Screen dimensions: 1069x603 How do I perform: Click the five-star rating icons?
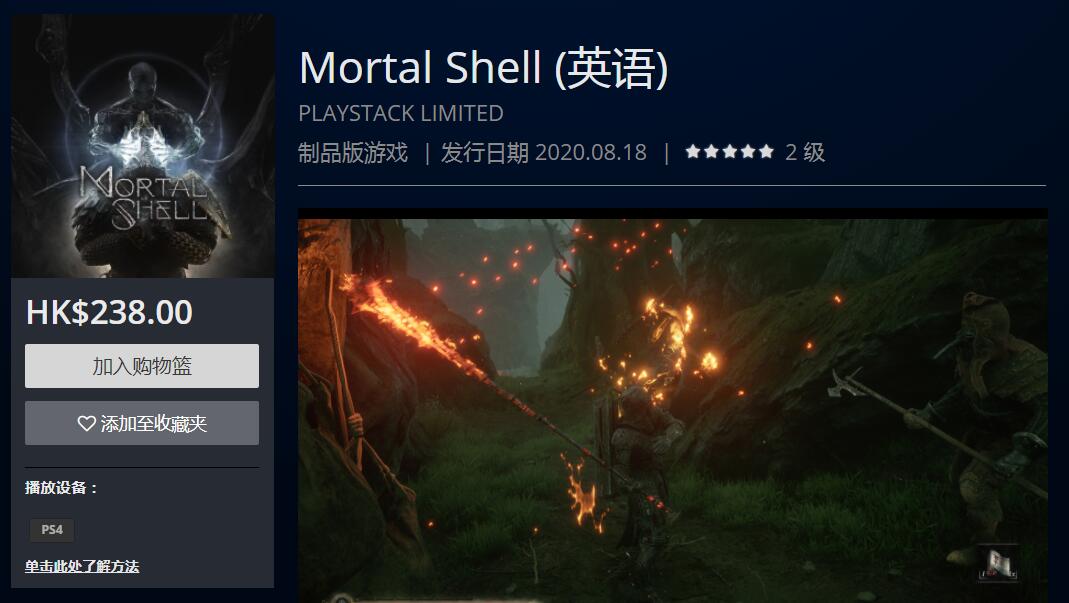729,151
